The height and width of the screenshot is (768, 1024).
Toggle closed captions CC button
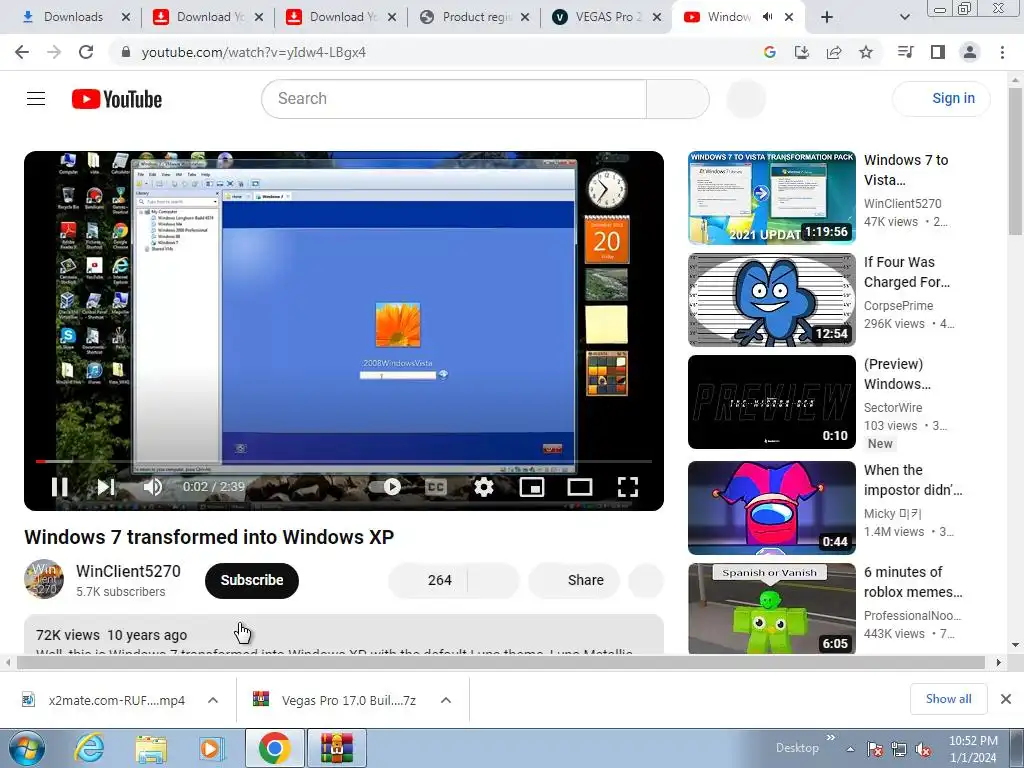(x=436, y=487)
